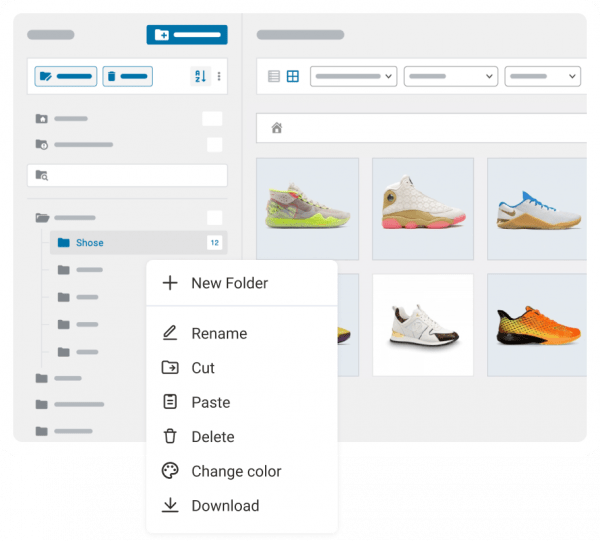Click the download arrow icon
The height and width of the screenshot is (541, 600).
coord(170,505)
